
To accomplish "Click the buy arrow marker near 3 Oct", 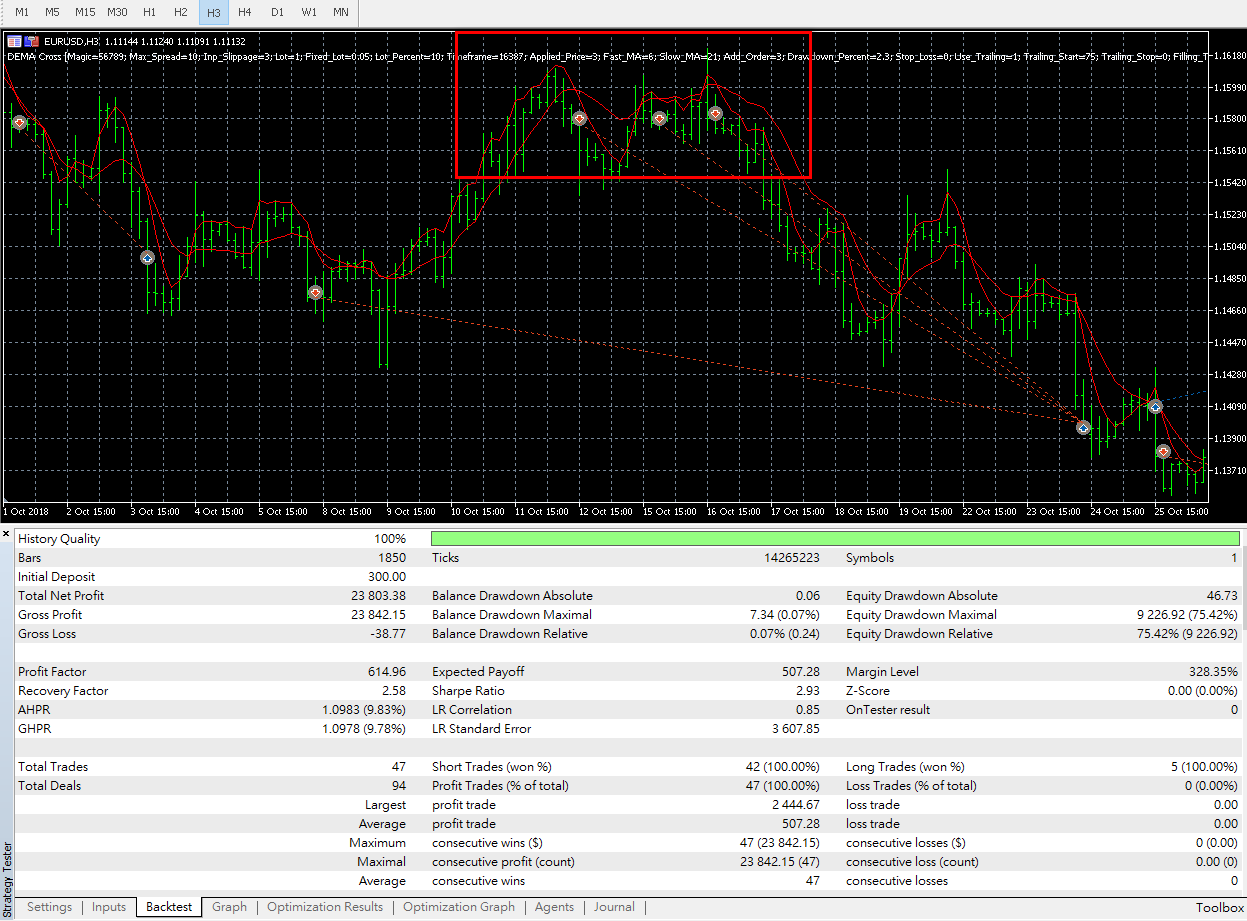I will pos(147,257).
